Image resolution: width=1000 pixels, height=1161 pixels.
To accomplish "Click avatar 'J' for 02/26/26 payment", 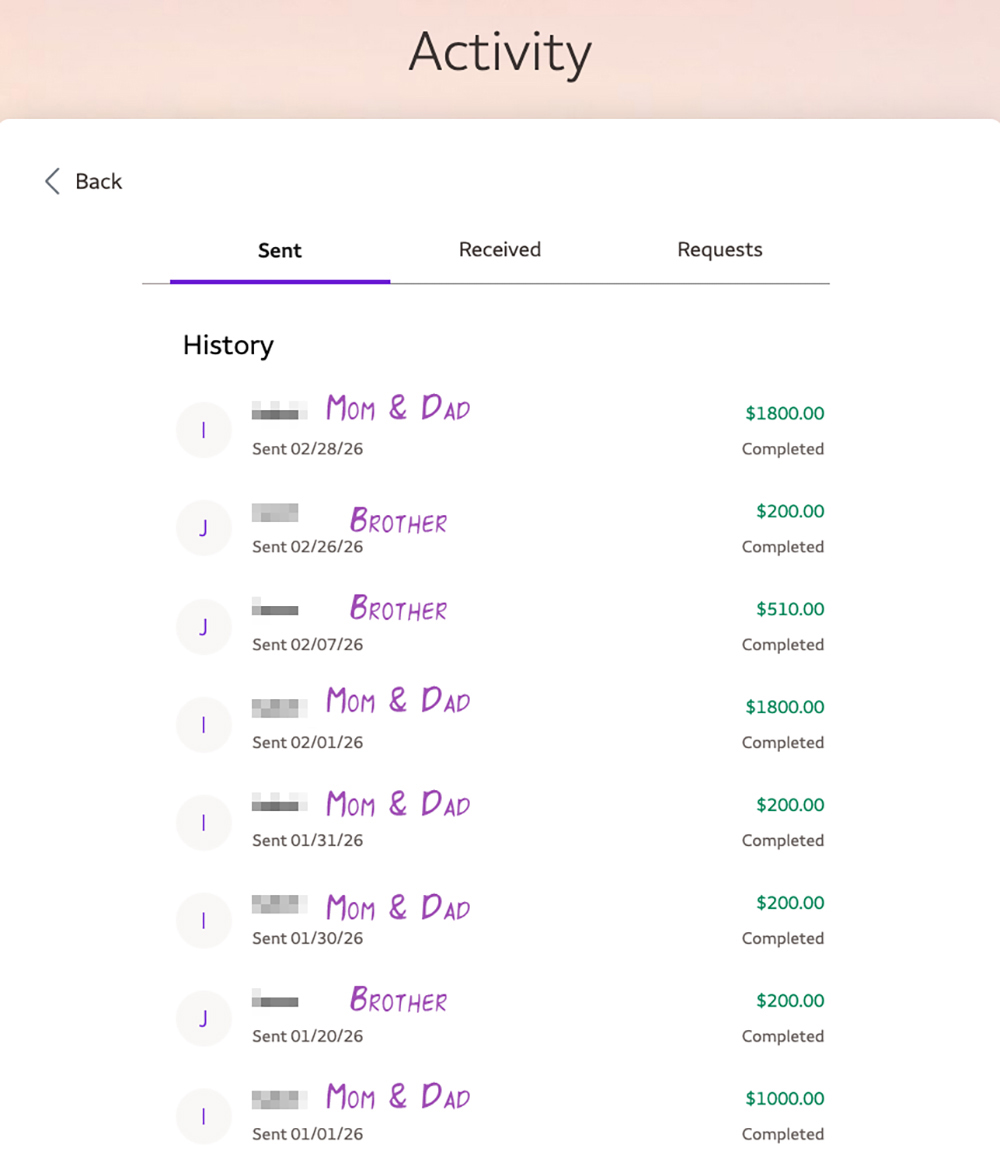I will pos(204,528).
